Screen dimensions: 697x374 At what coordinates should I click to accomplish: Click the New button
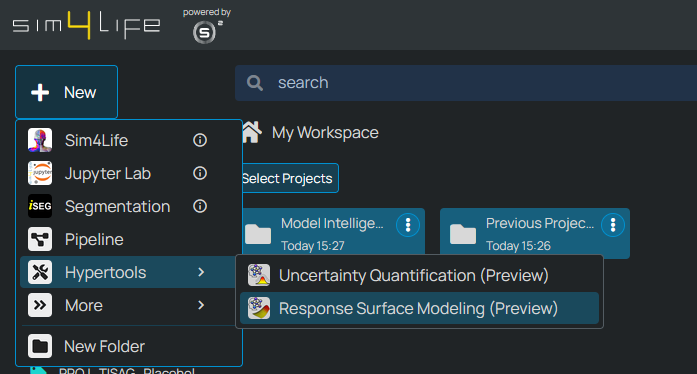[x=66, y=92]
